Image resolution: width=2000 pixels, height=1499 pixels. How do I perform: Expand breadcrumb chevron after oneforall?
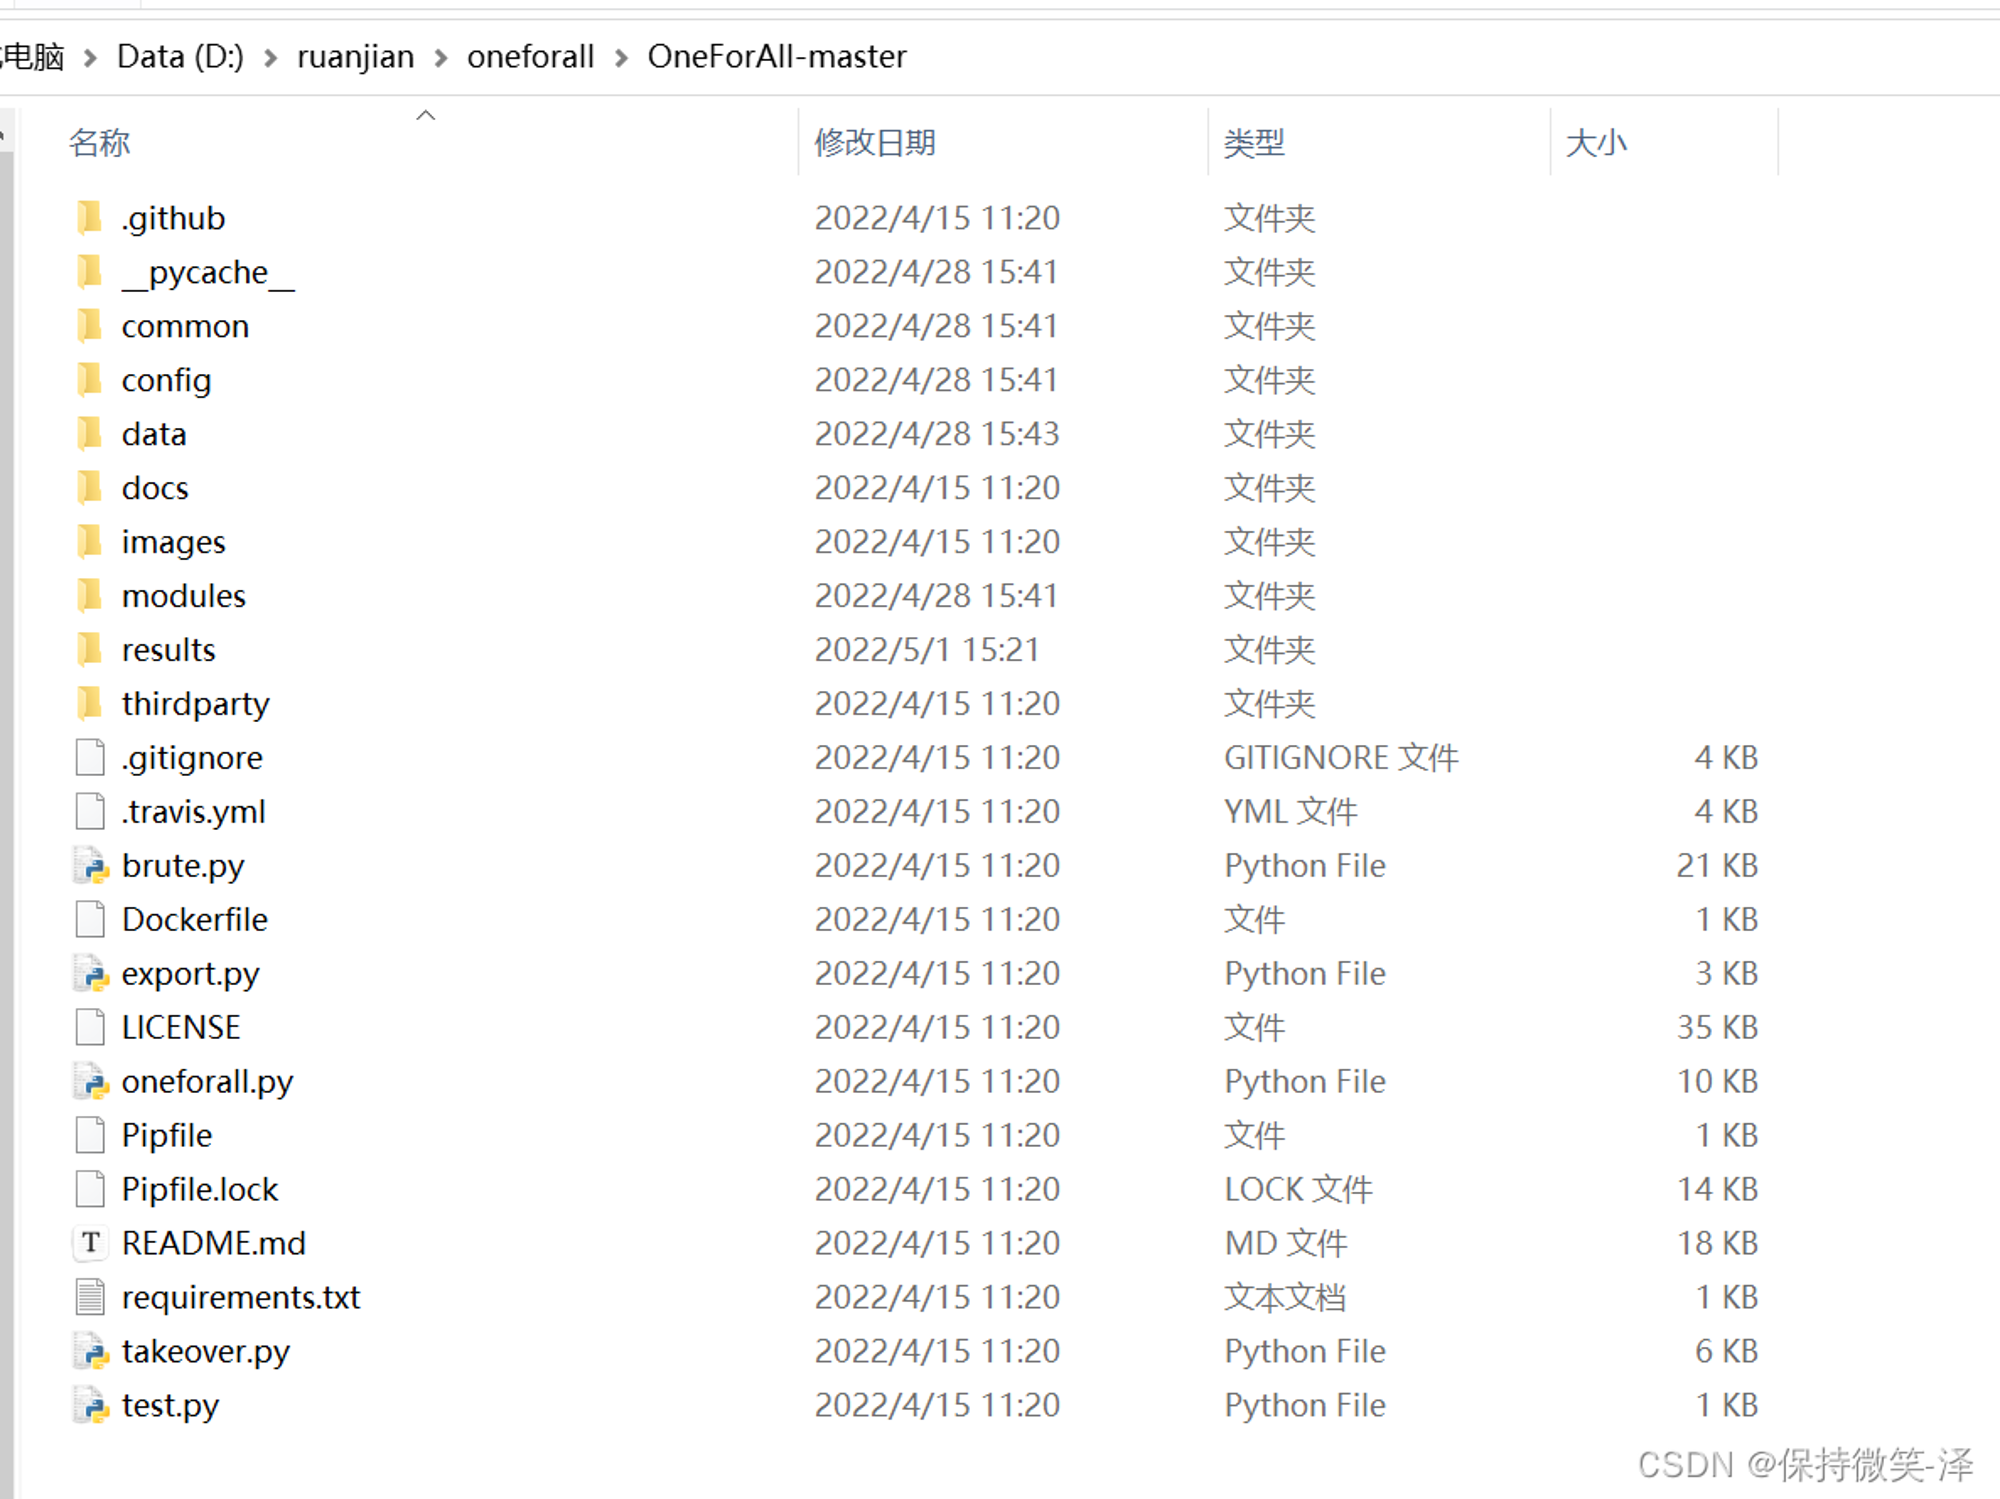(621, 58)
